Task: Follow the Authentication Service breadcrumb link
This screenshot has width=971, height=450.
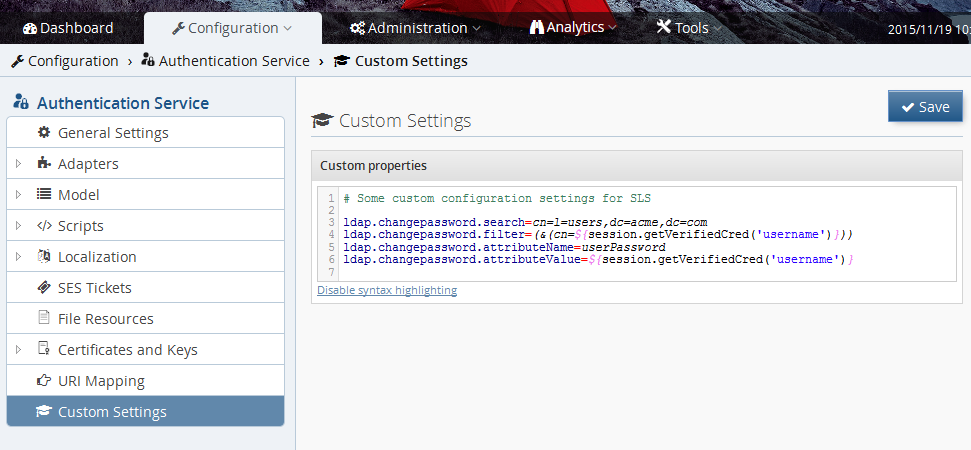Action: coord(234,61)
